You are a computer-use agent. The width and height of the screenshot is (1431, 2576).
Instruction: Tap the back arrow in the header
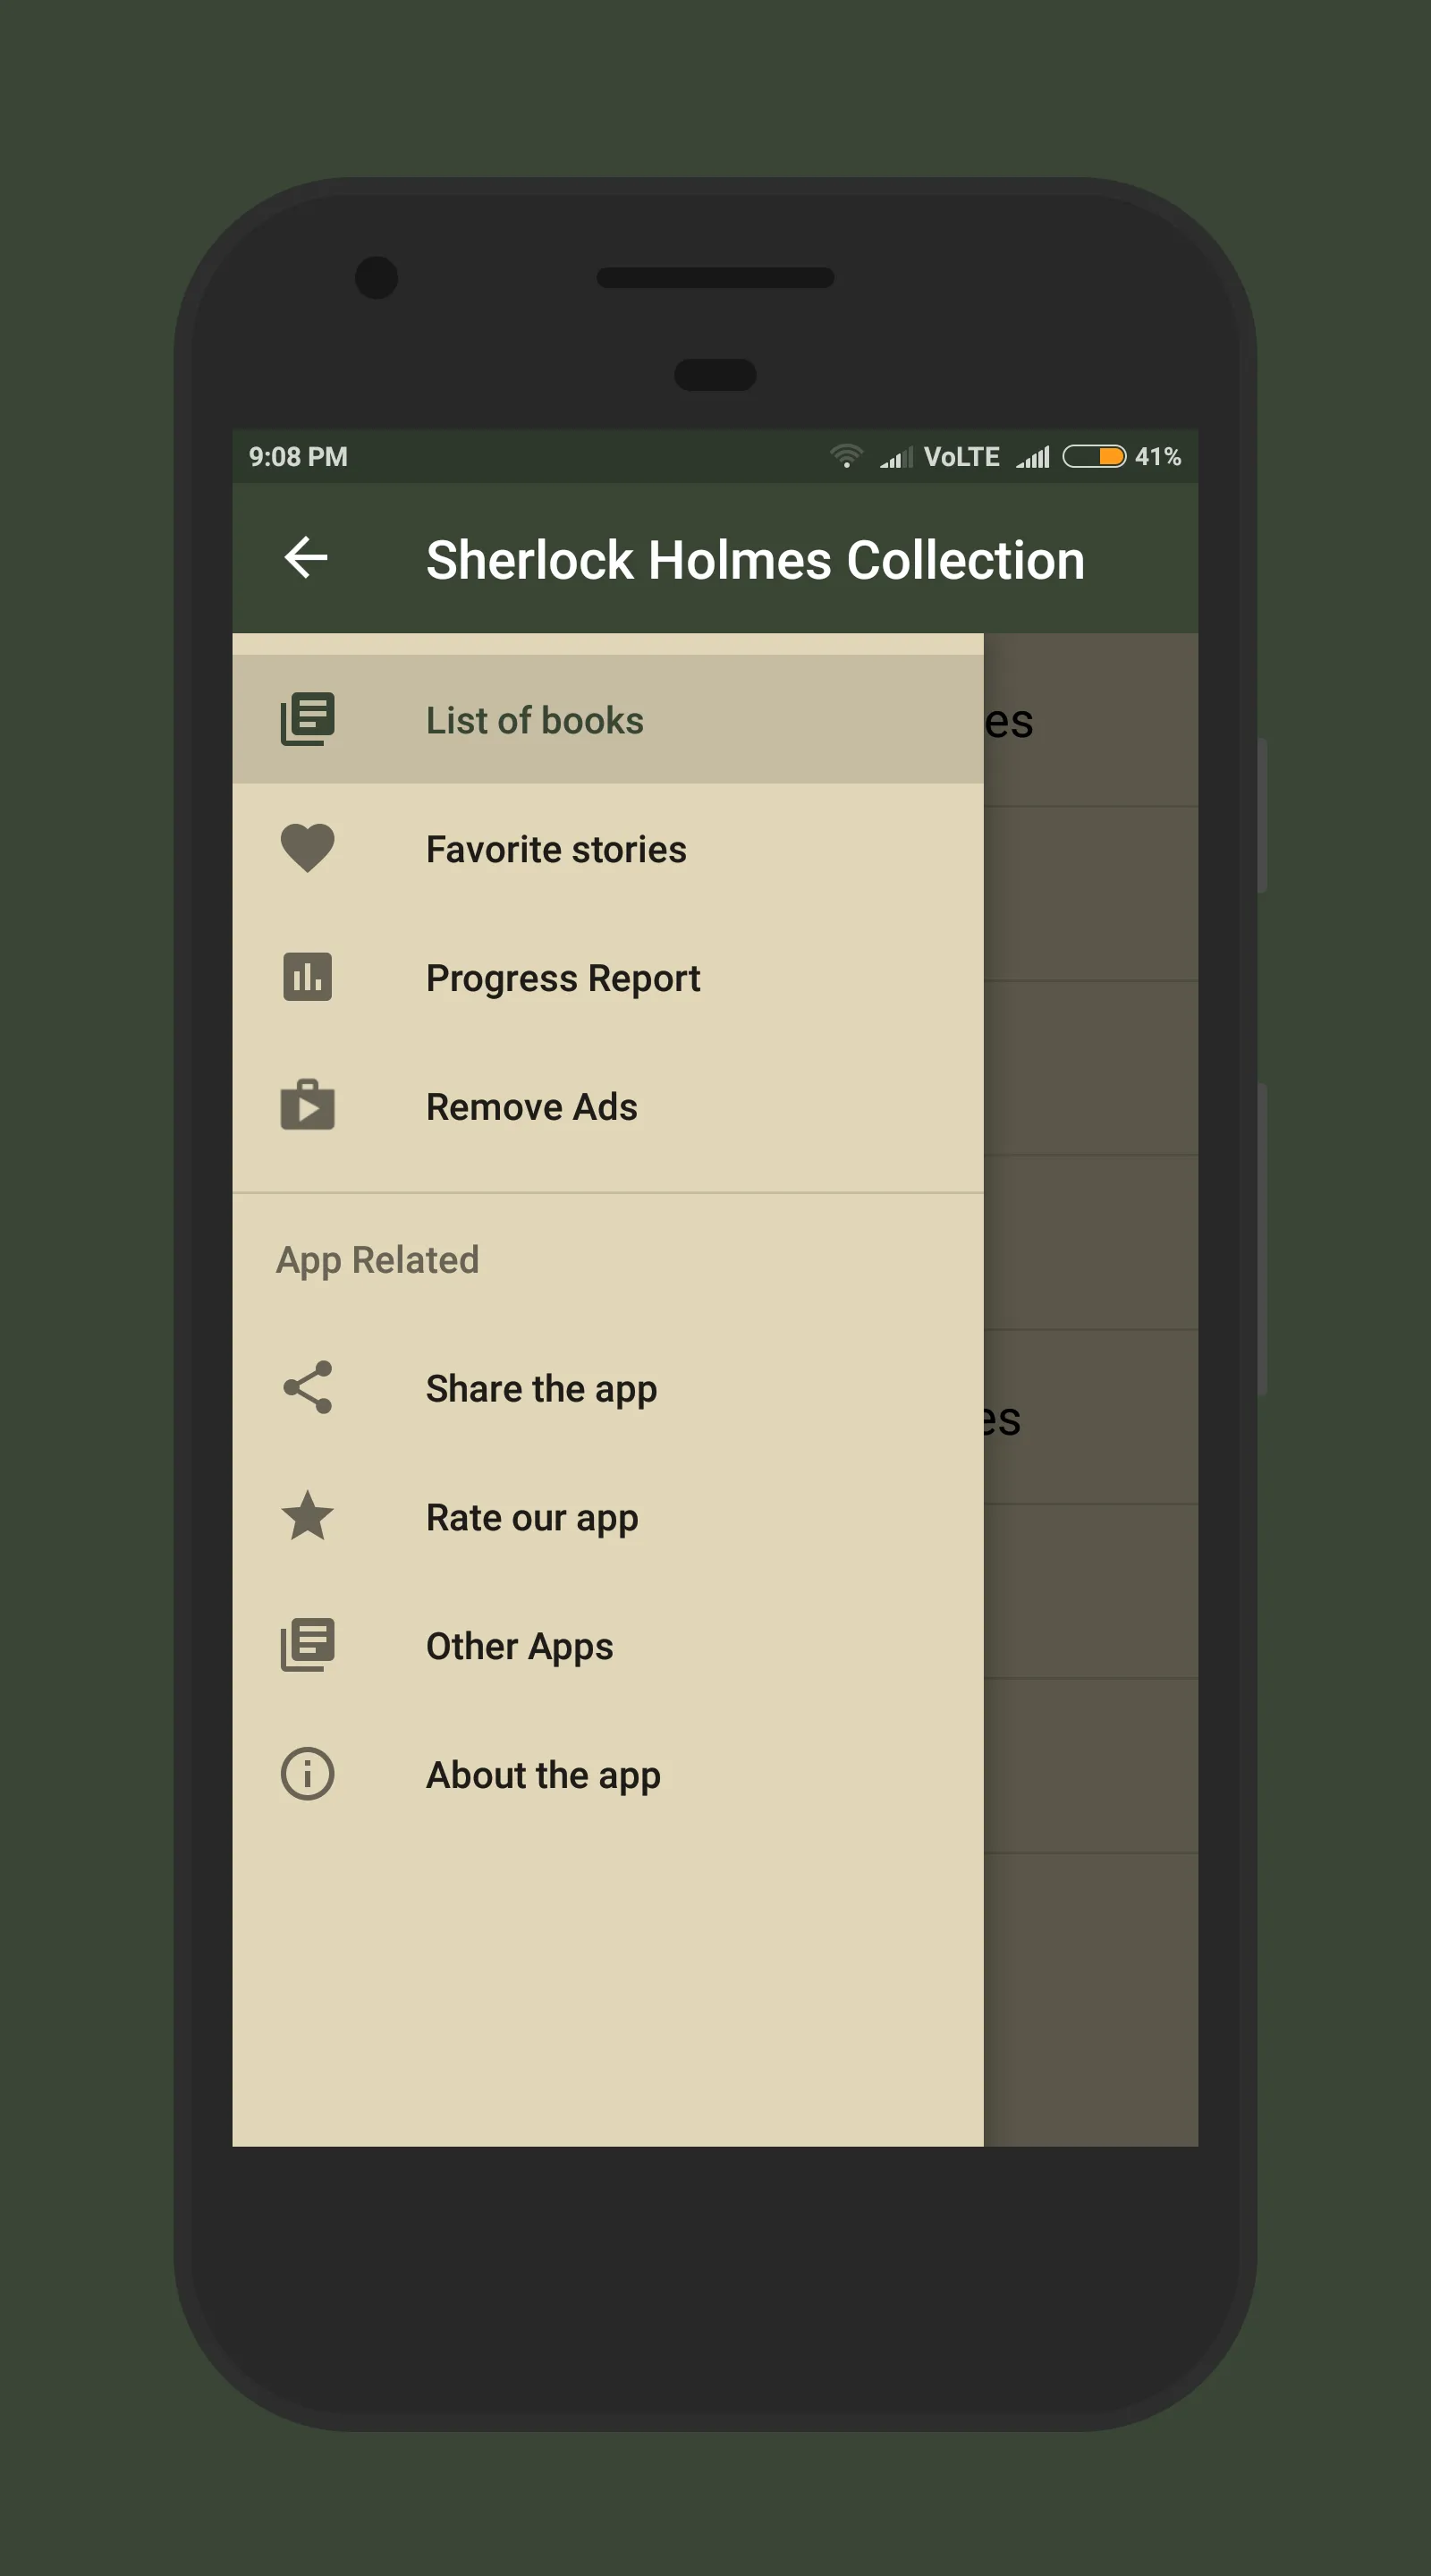click(x=306, y=558)
